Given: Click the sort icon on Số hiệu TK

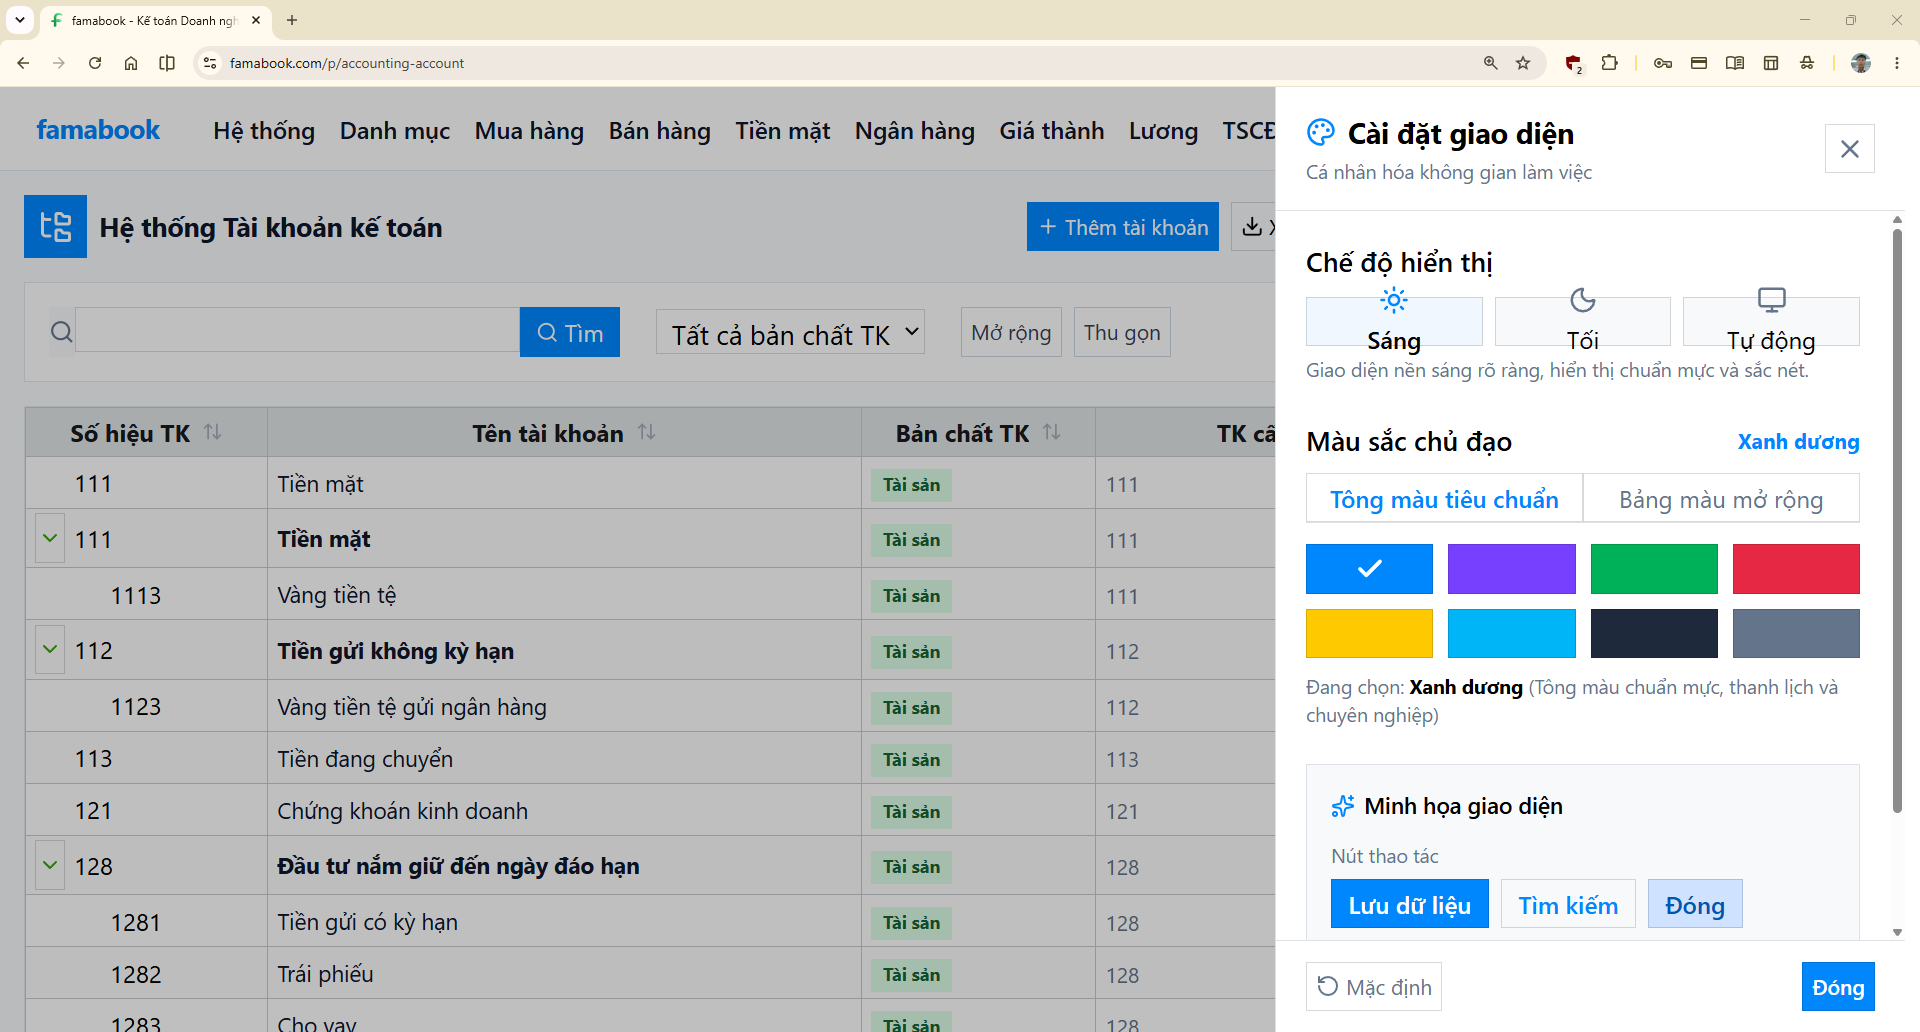Looking at the screenshot, I should [213, 432].
